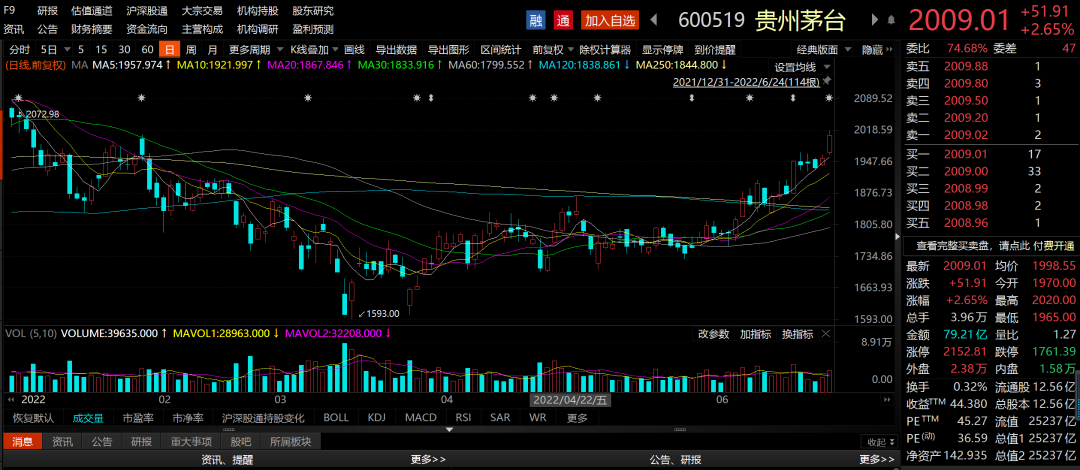
Task: Open 沪深股通 menu item
Action: 147,10
